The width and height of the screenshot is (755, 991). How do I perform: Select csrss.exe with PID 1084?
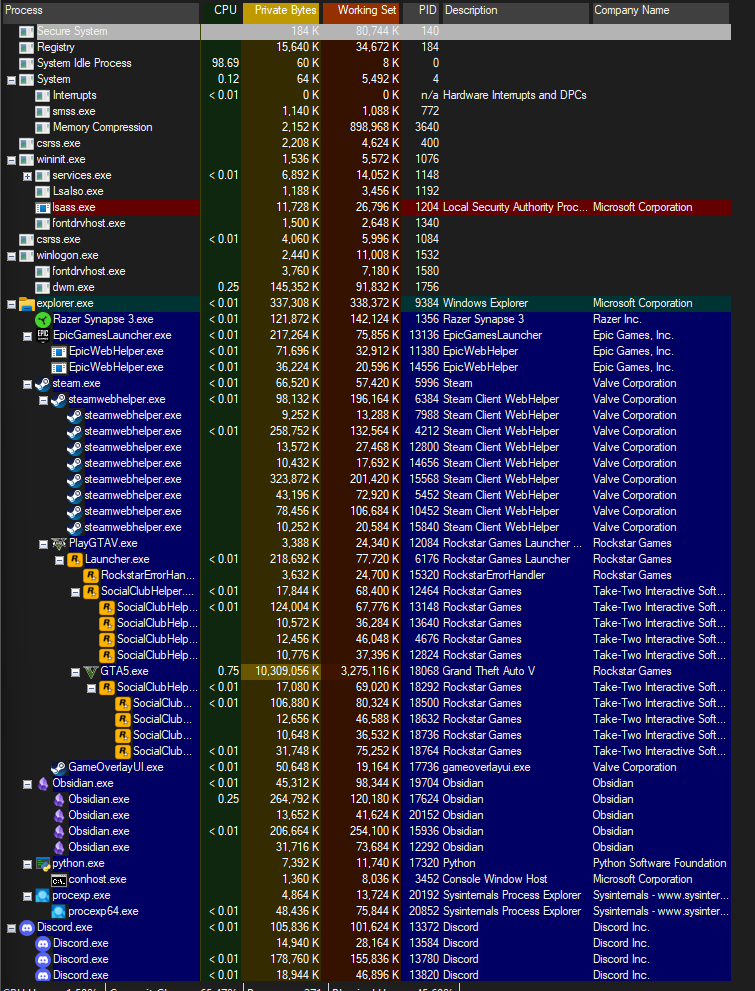point(365,239)
